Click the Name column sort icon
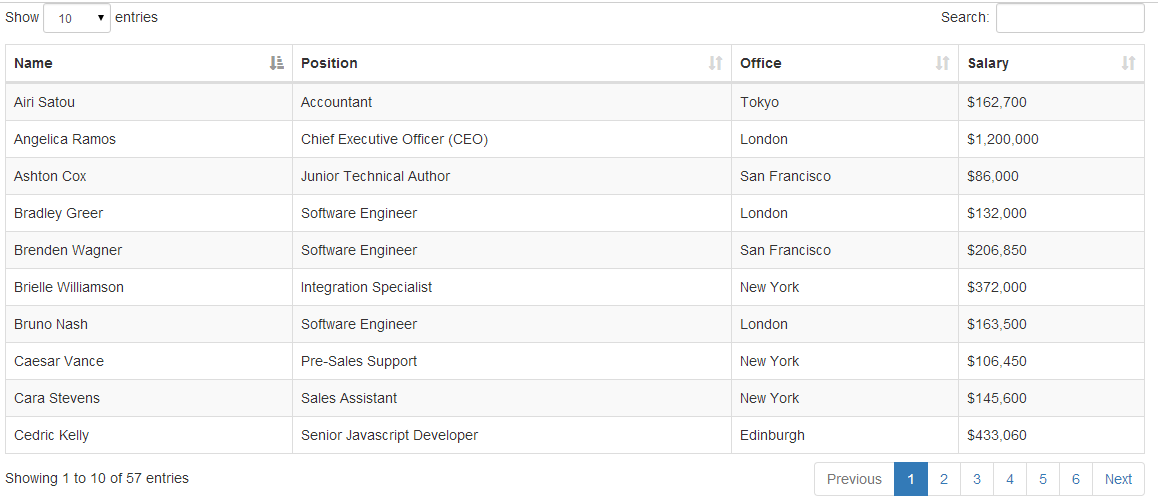1158x504 pixels. [277, 64]
